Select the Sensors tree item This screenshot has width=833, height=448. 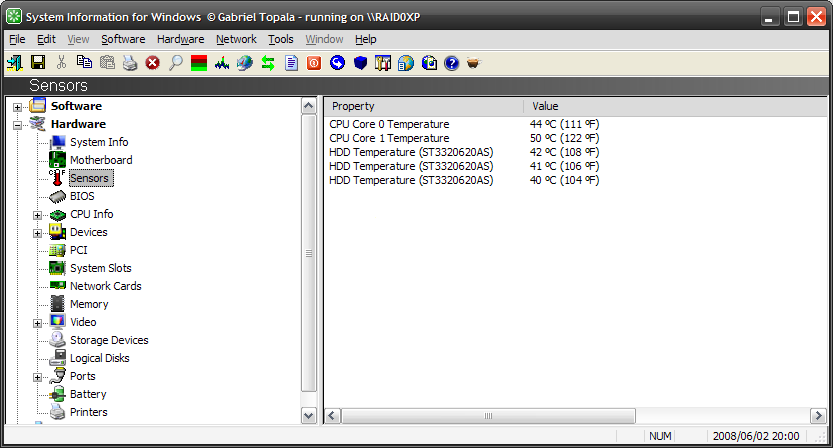click(x=89, y=178)
